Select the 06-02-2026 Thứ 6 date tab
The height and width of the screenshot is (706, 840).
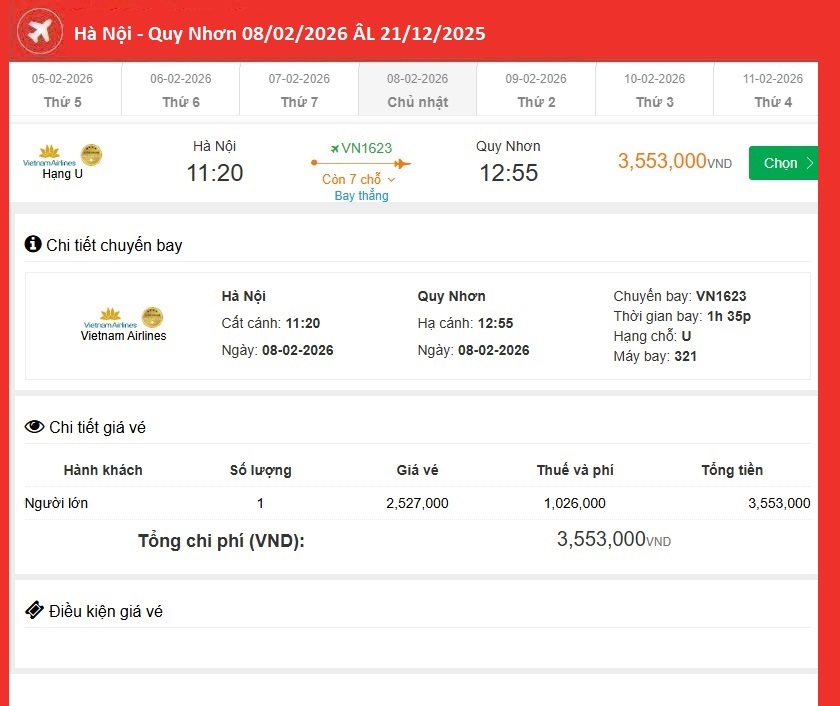tap(181, 90)
